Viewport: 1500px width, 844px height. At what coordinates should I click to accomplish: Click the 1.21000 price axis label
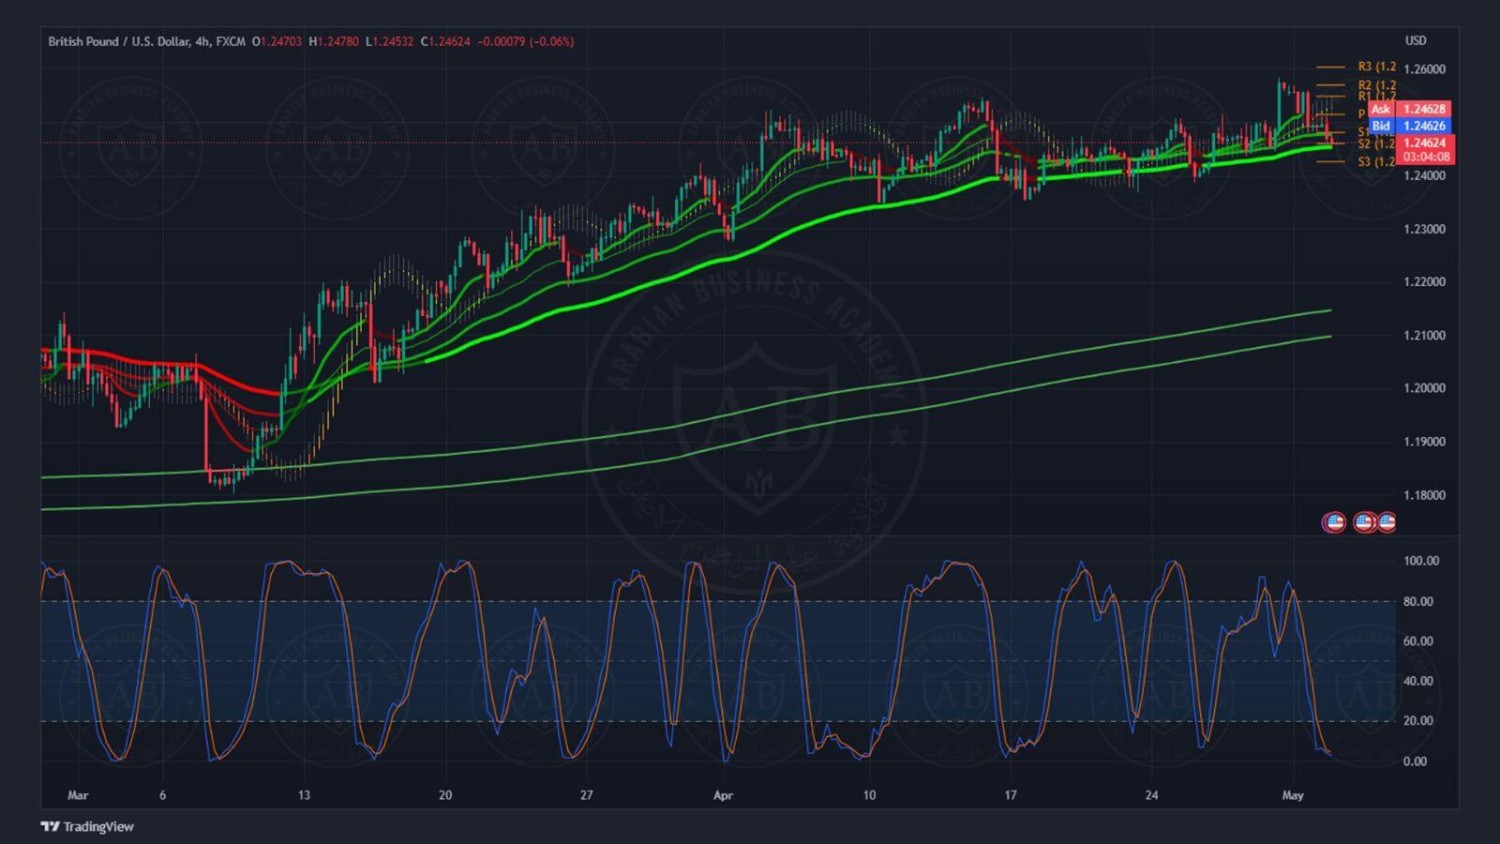pos(1425,335)
